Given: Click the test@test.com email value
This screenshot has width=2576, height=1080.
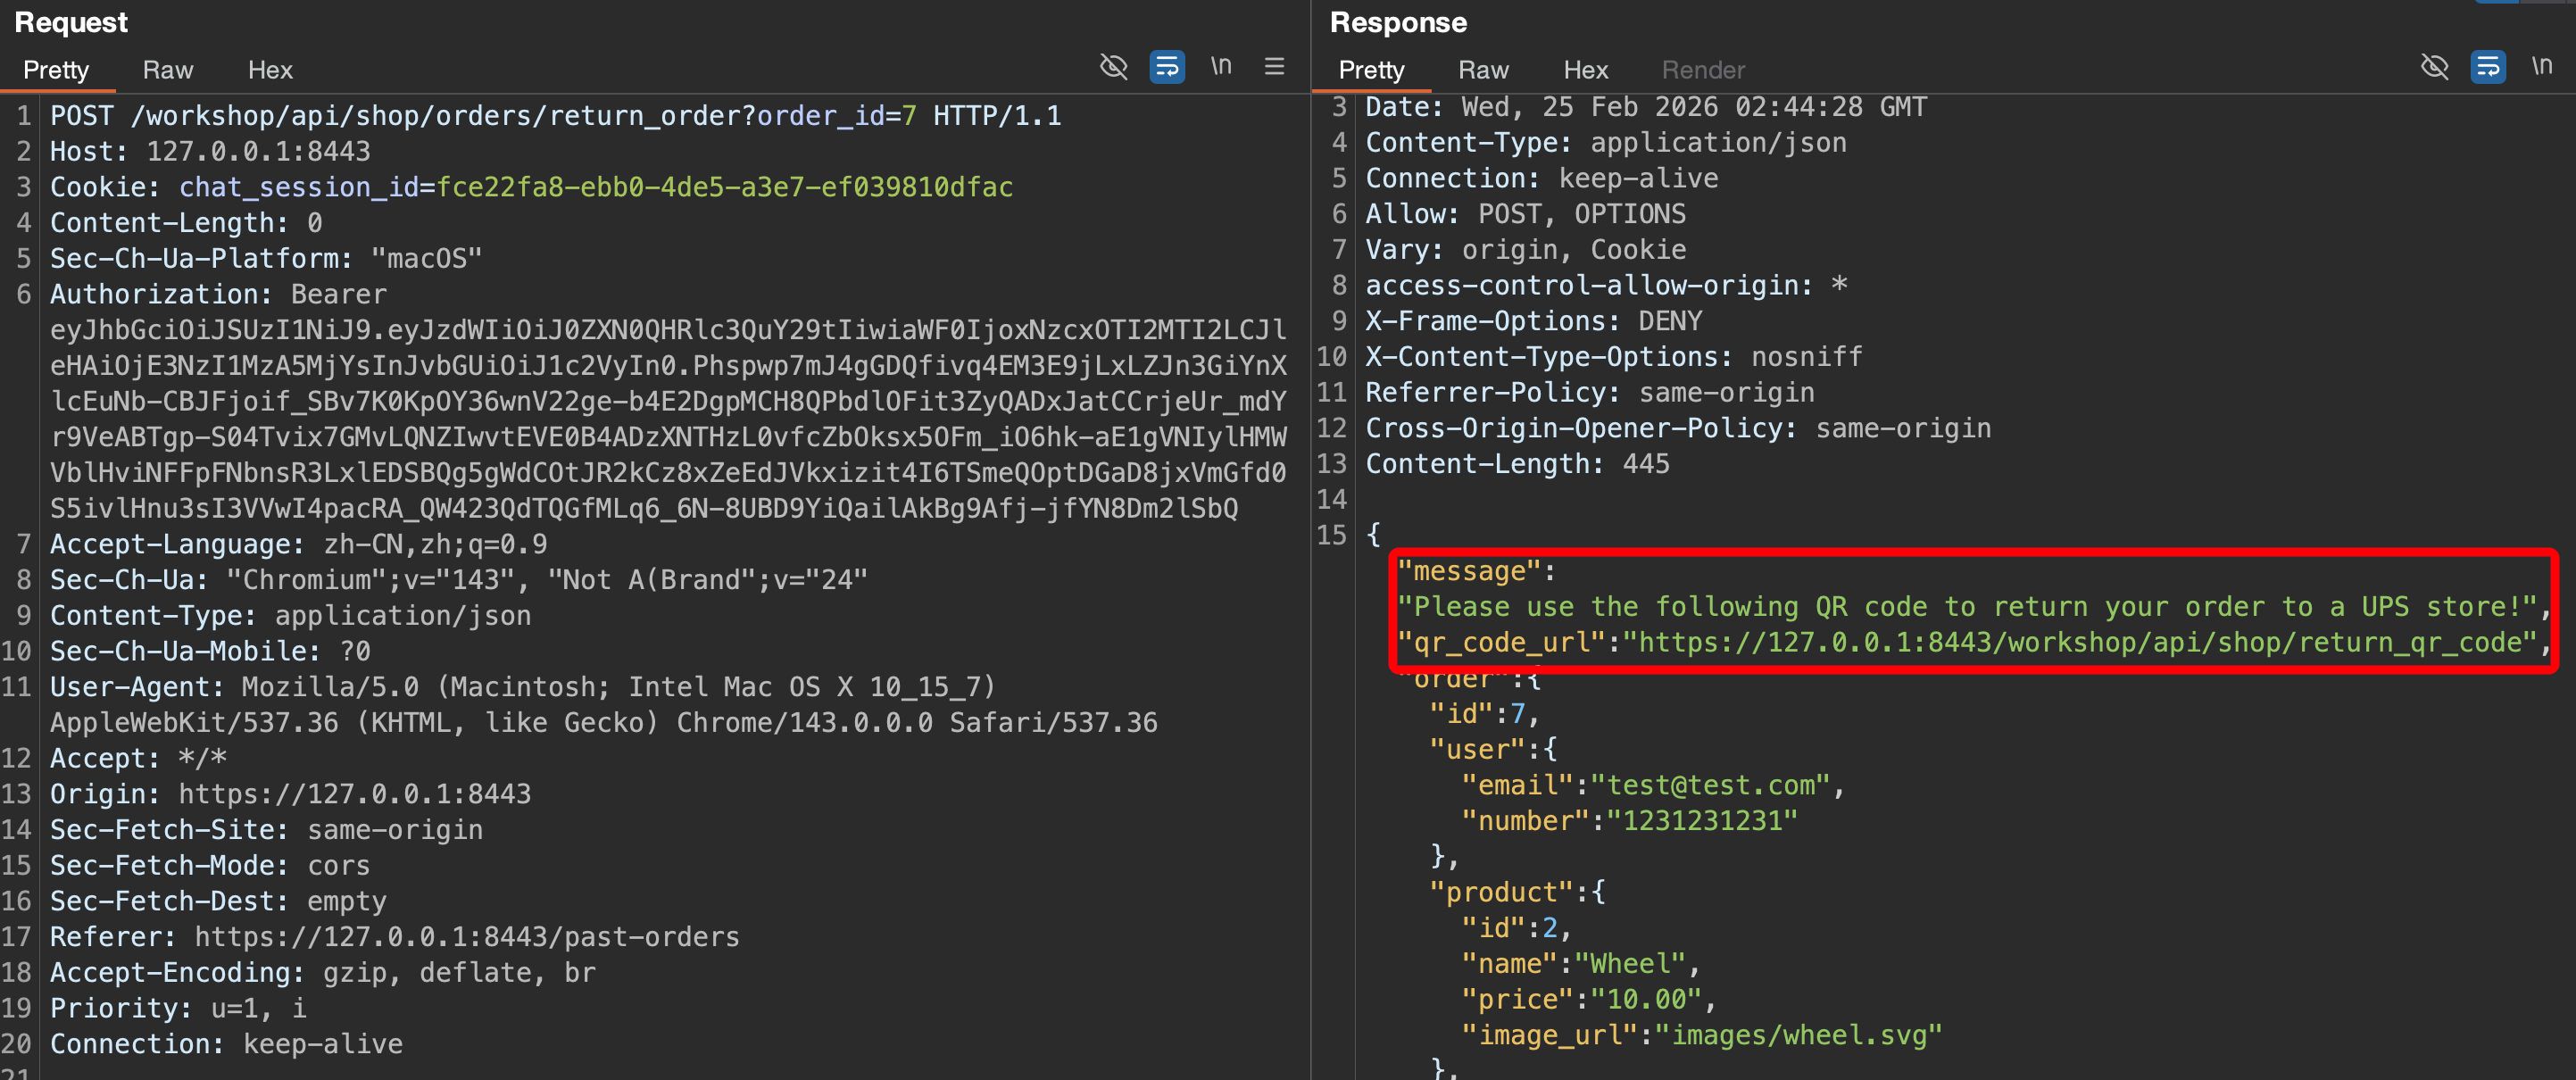Looking at the screenshot, I should tap(1710, 785).
